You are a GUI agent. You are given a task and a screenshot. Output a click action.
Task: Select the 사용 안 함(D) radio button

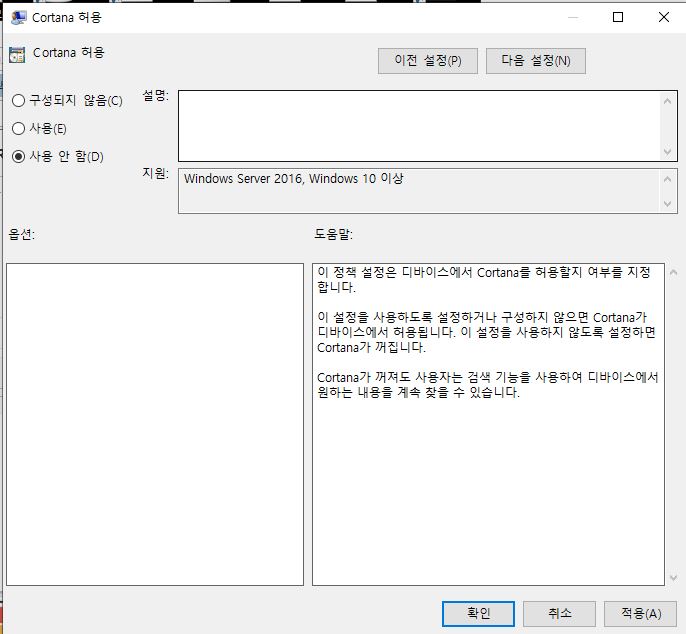point(18,156)
